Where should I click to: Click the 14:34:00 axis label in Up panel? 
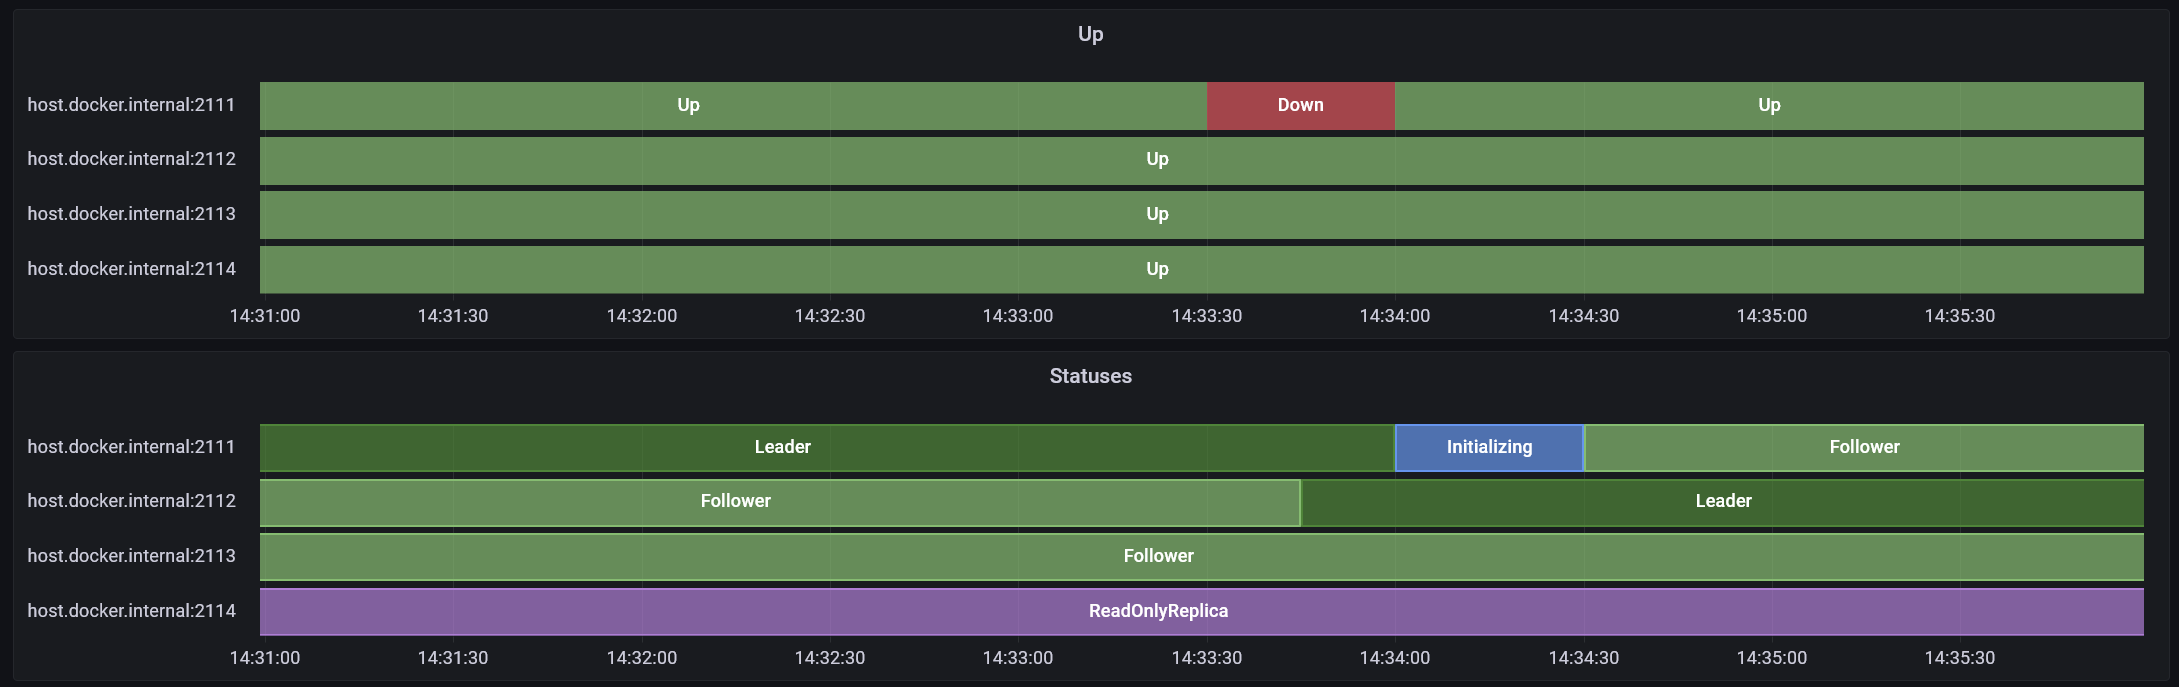1394,316
